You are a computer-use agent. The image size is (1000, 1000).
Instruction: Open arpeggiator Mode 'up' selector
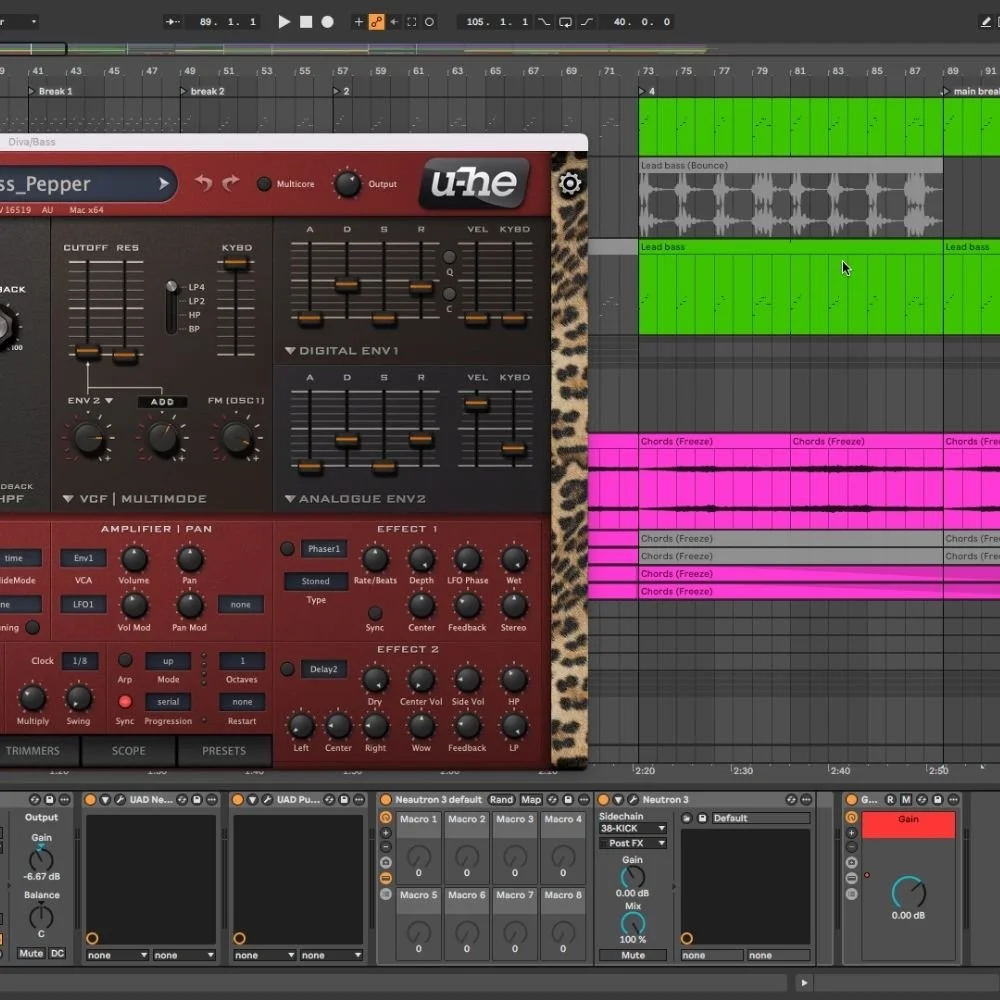(x=168, y=661)
